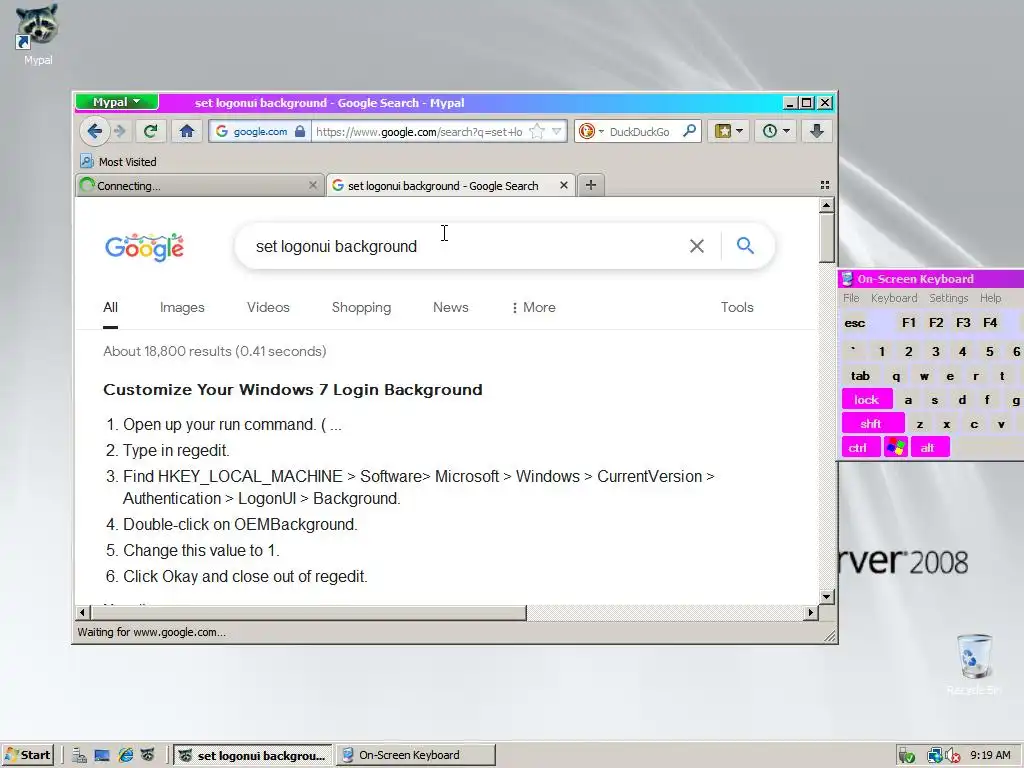
Task: Click in the Google search text field
Action: tap(464, 246)
